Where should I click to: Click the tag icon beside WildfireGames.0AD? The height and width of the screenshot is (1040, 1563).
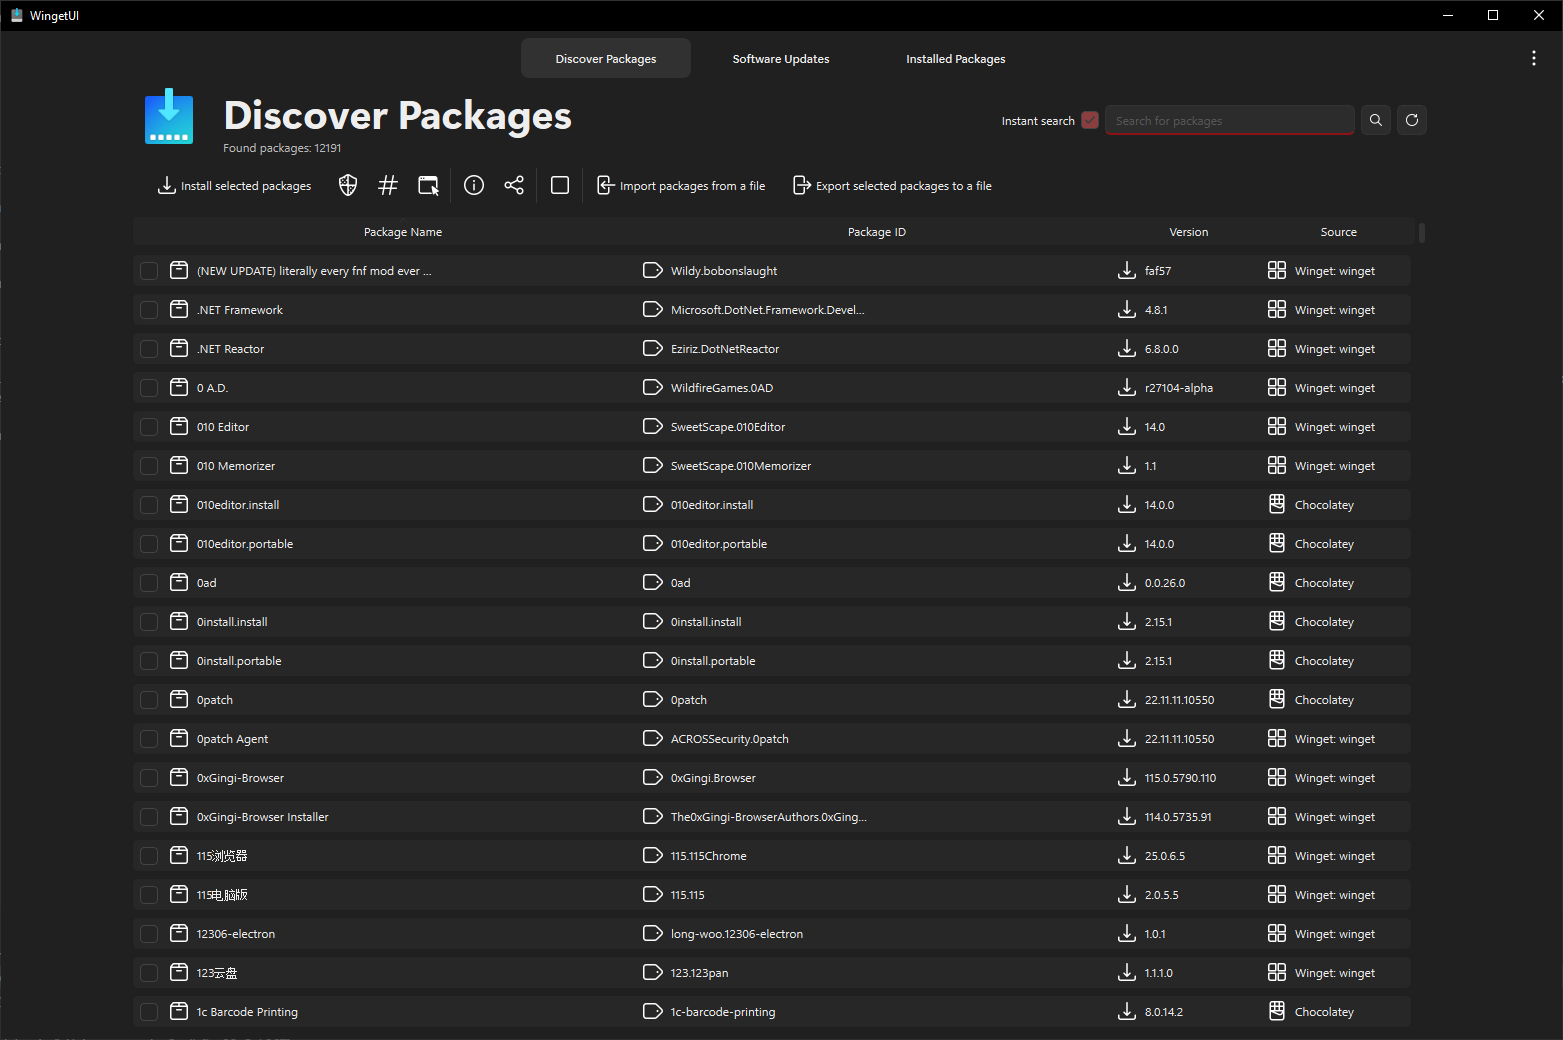652,387
